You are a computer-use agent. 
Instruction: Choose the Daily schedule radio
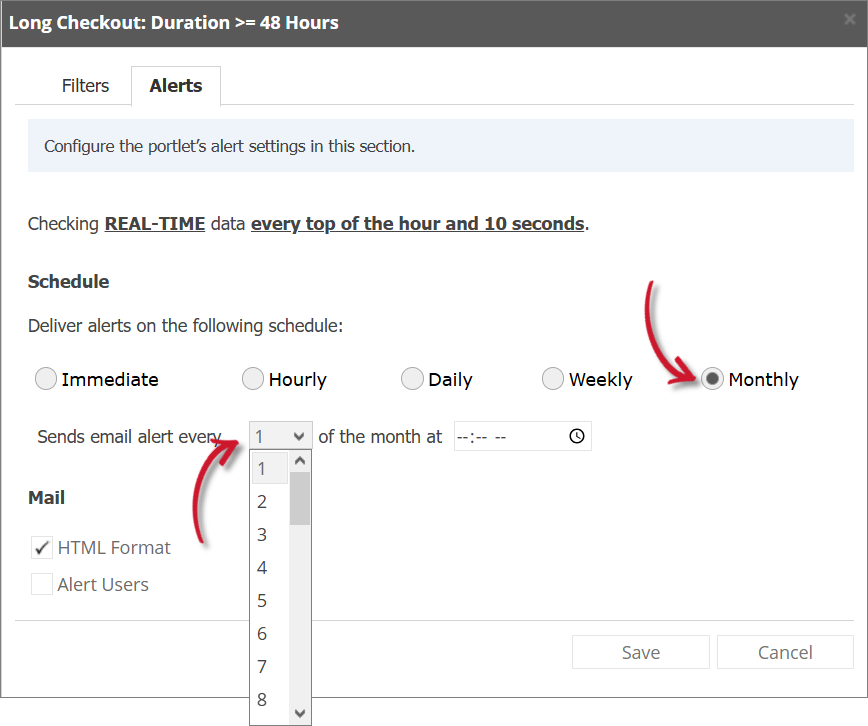click(x=412, y=379)
